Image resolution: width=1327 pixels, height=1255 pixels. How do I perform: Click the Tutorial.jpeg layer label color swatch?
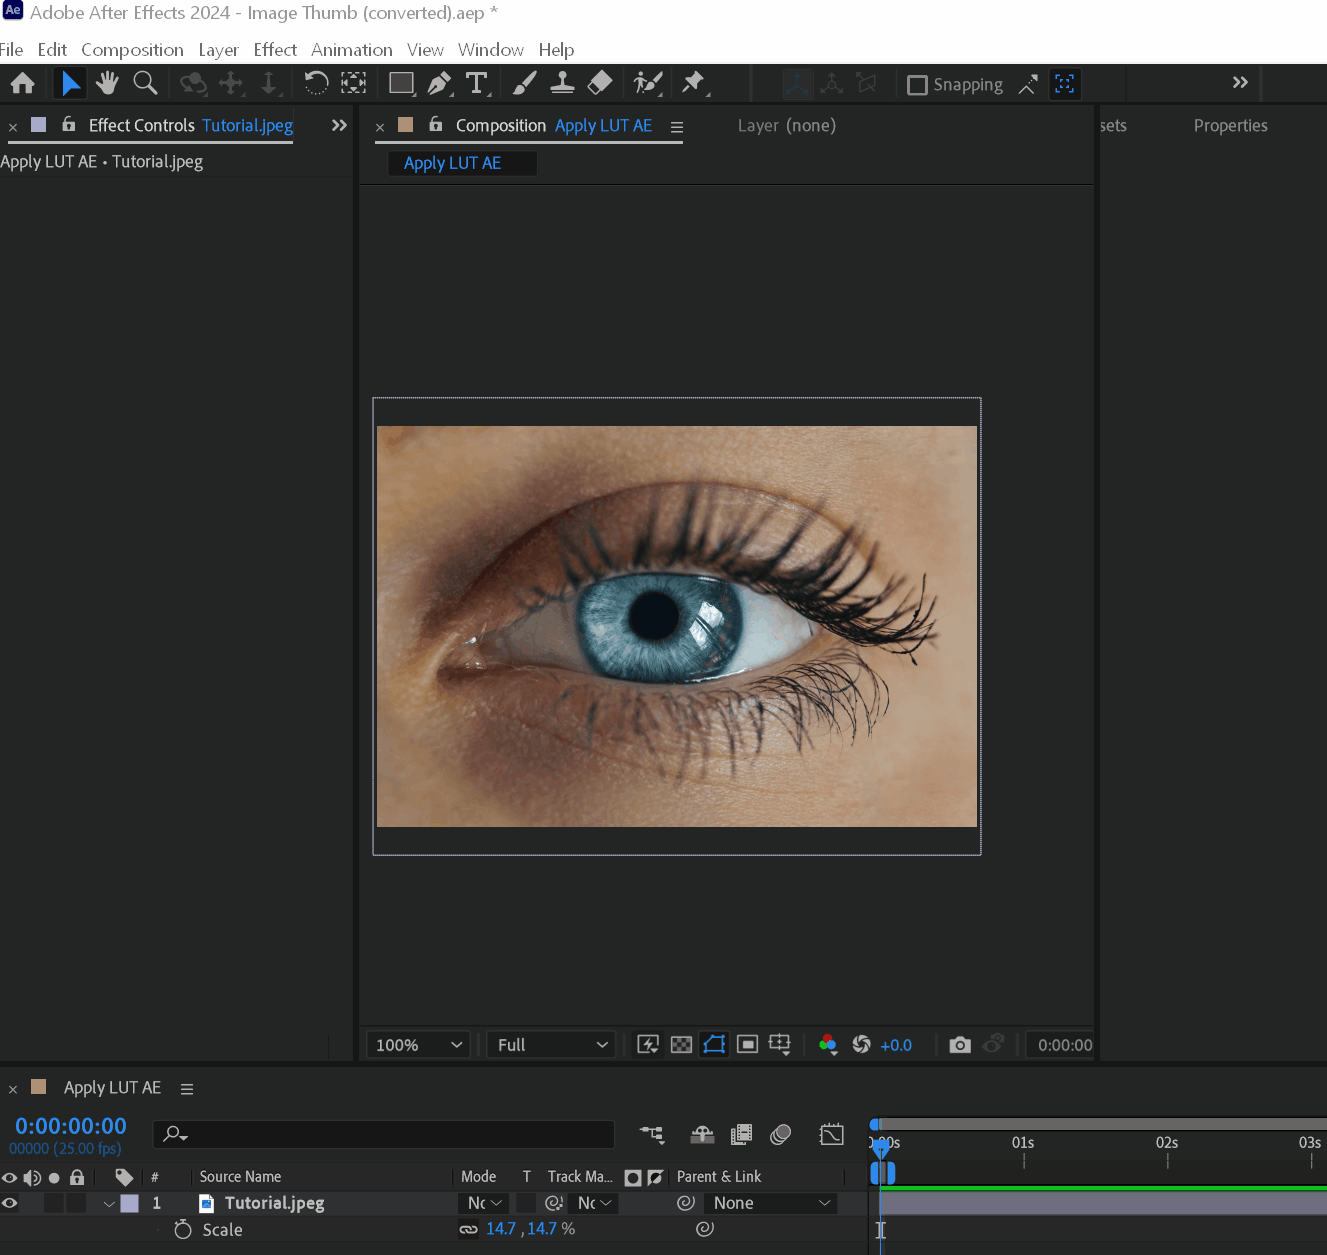click(130, 1204)
